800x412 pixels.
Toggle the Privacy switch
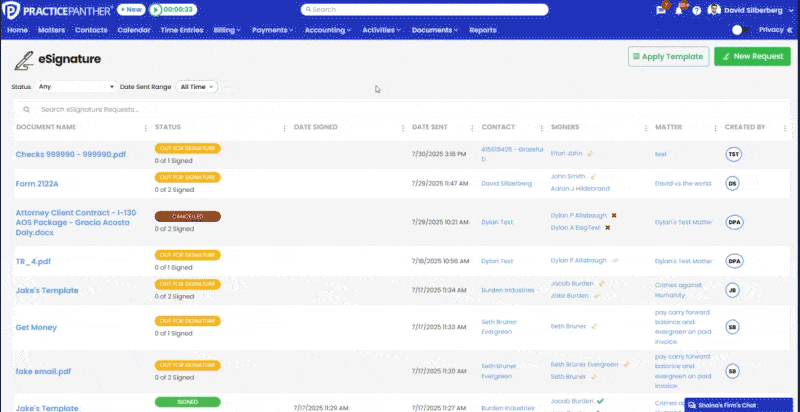[740, 30]
